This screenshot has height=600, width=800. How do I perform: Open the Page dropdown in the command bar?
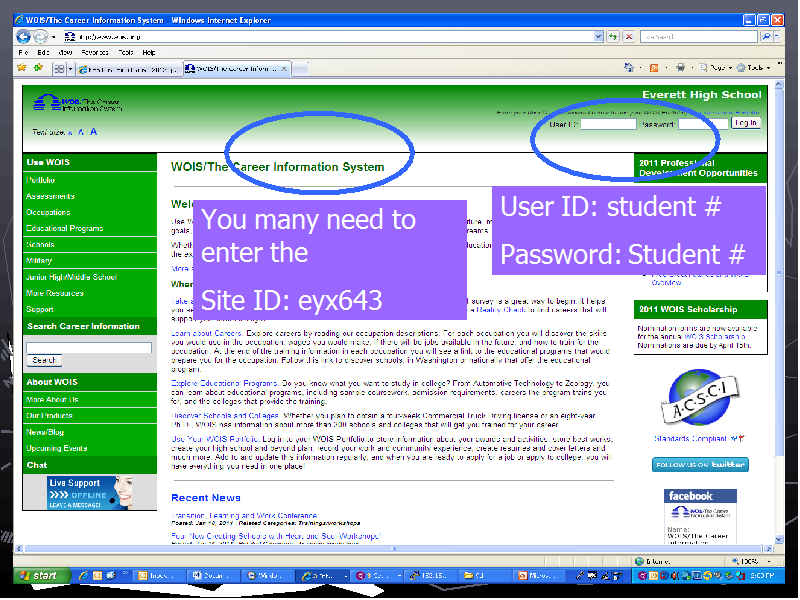point(717,67)
